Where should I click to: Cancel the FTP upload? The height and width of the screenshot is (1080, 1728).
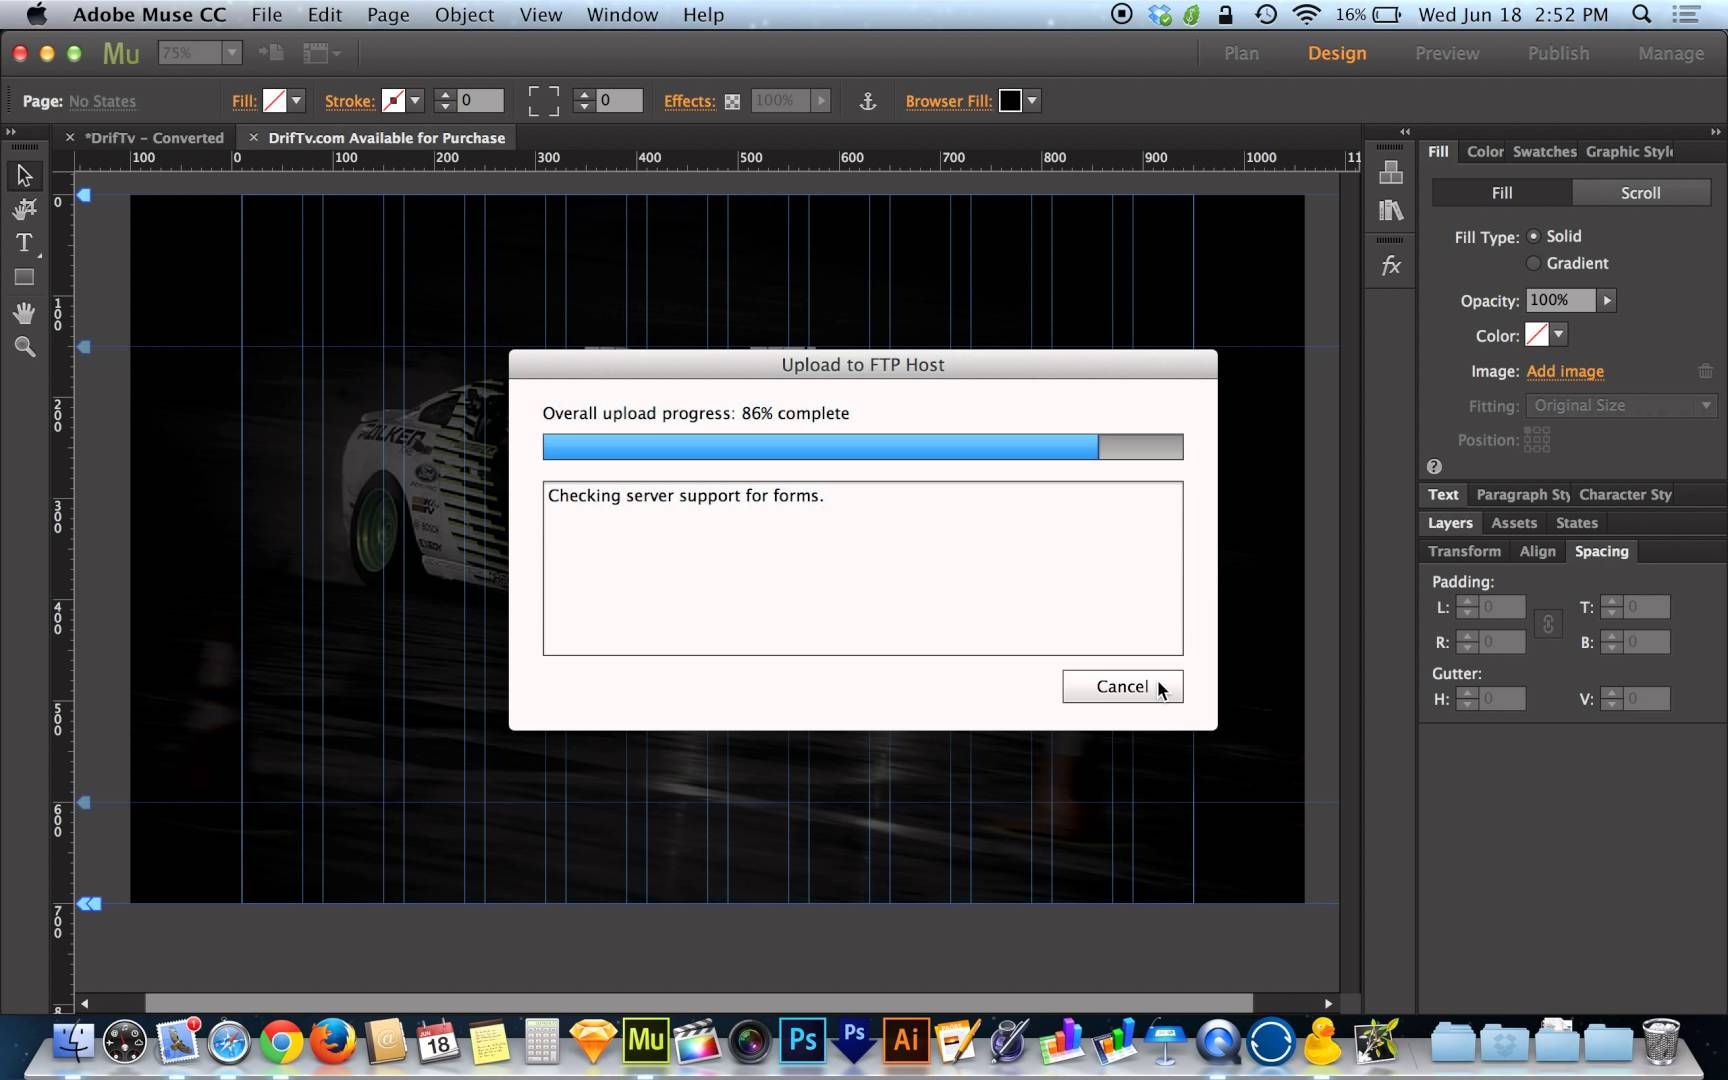point(1122,687)
